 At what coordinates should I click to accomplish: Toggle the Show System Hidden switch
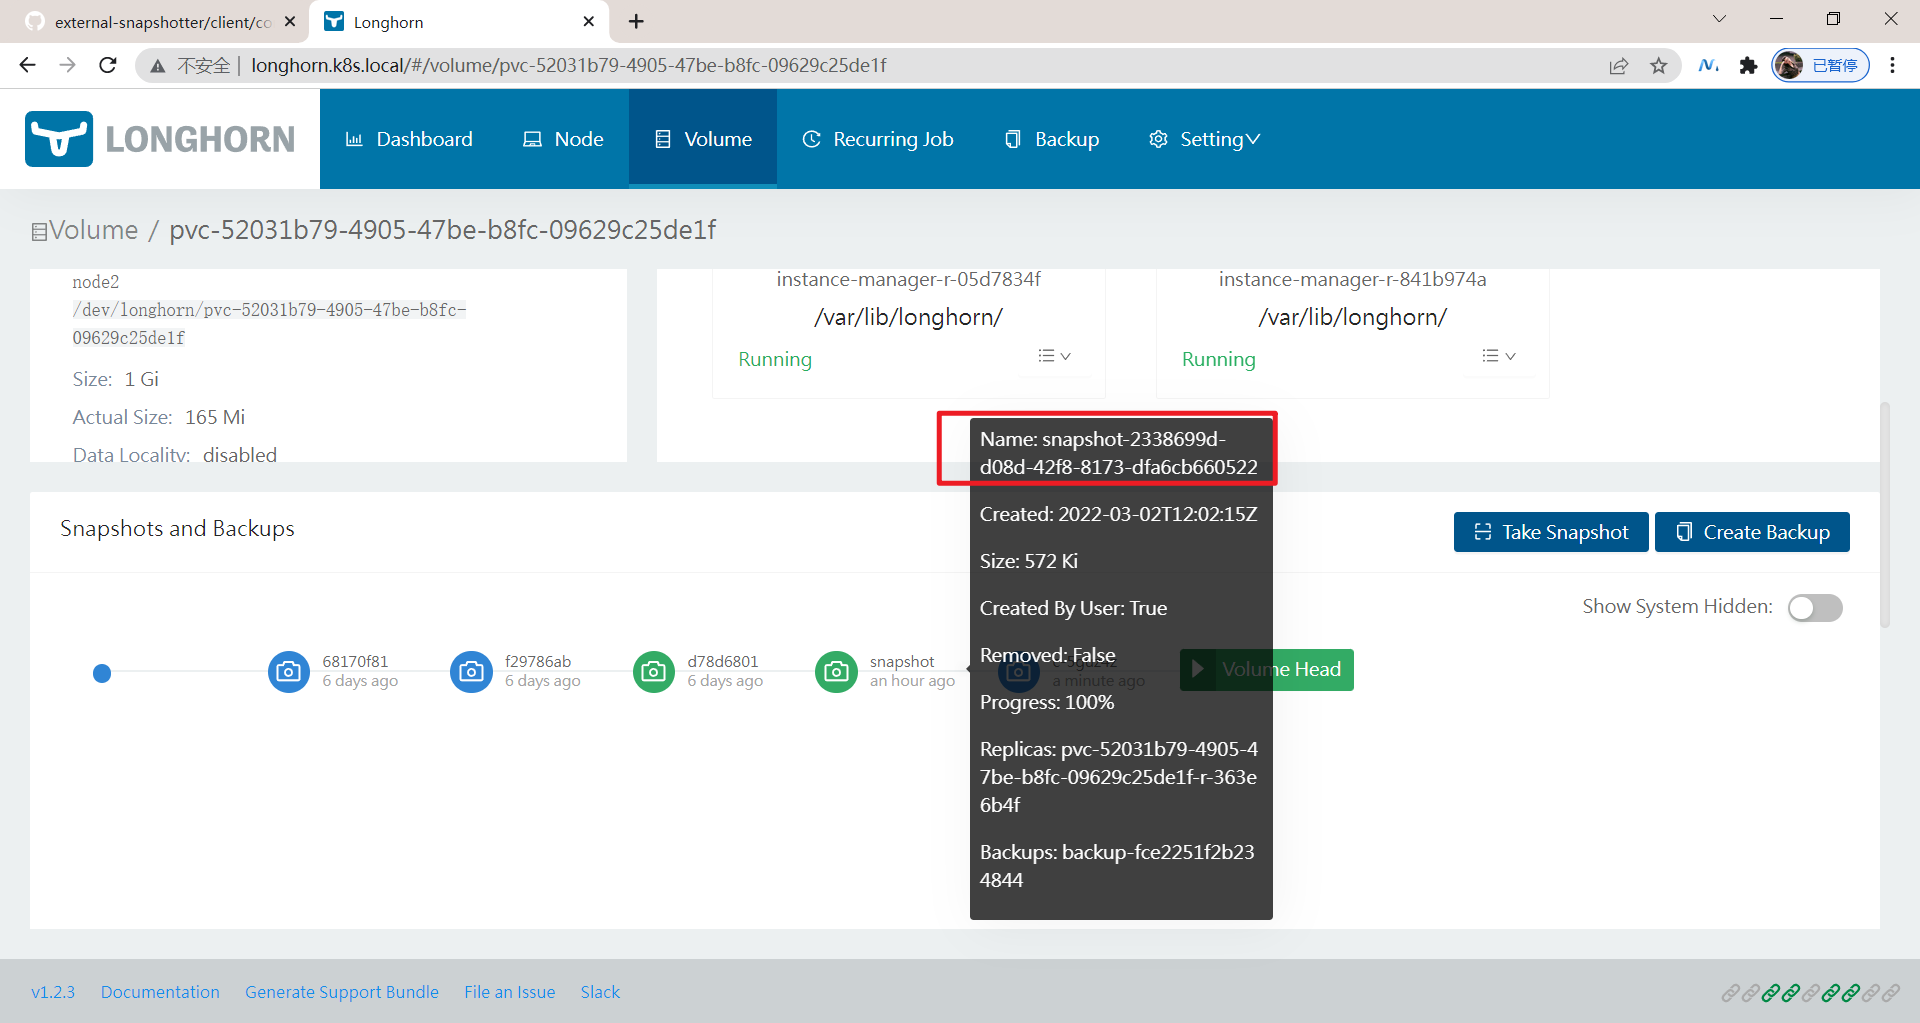1815,607
